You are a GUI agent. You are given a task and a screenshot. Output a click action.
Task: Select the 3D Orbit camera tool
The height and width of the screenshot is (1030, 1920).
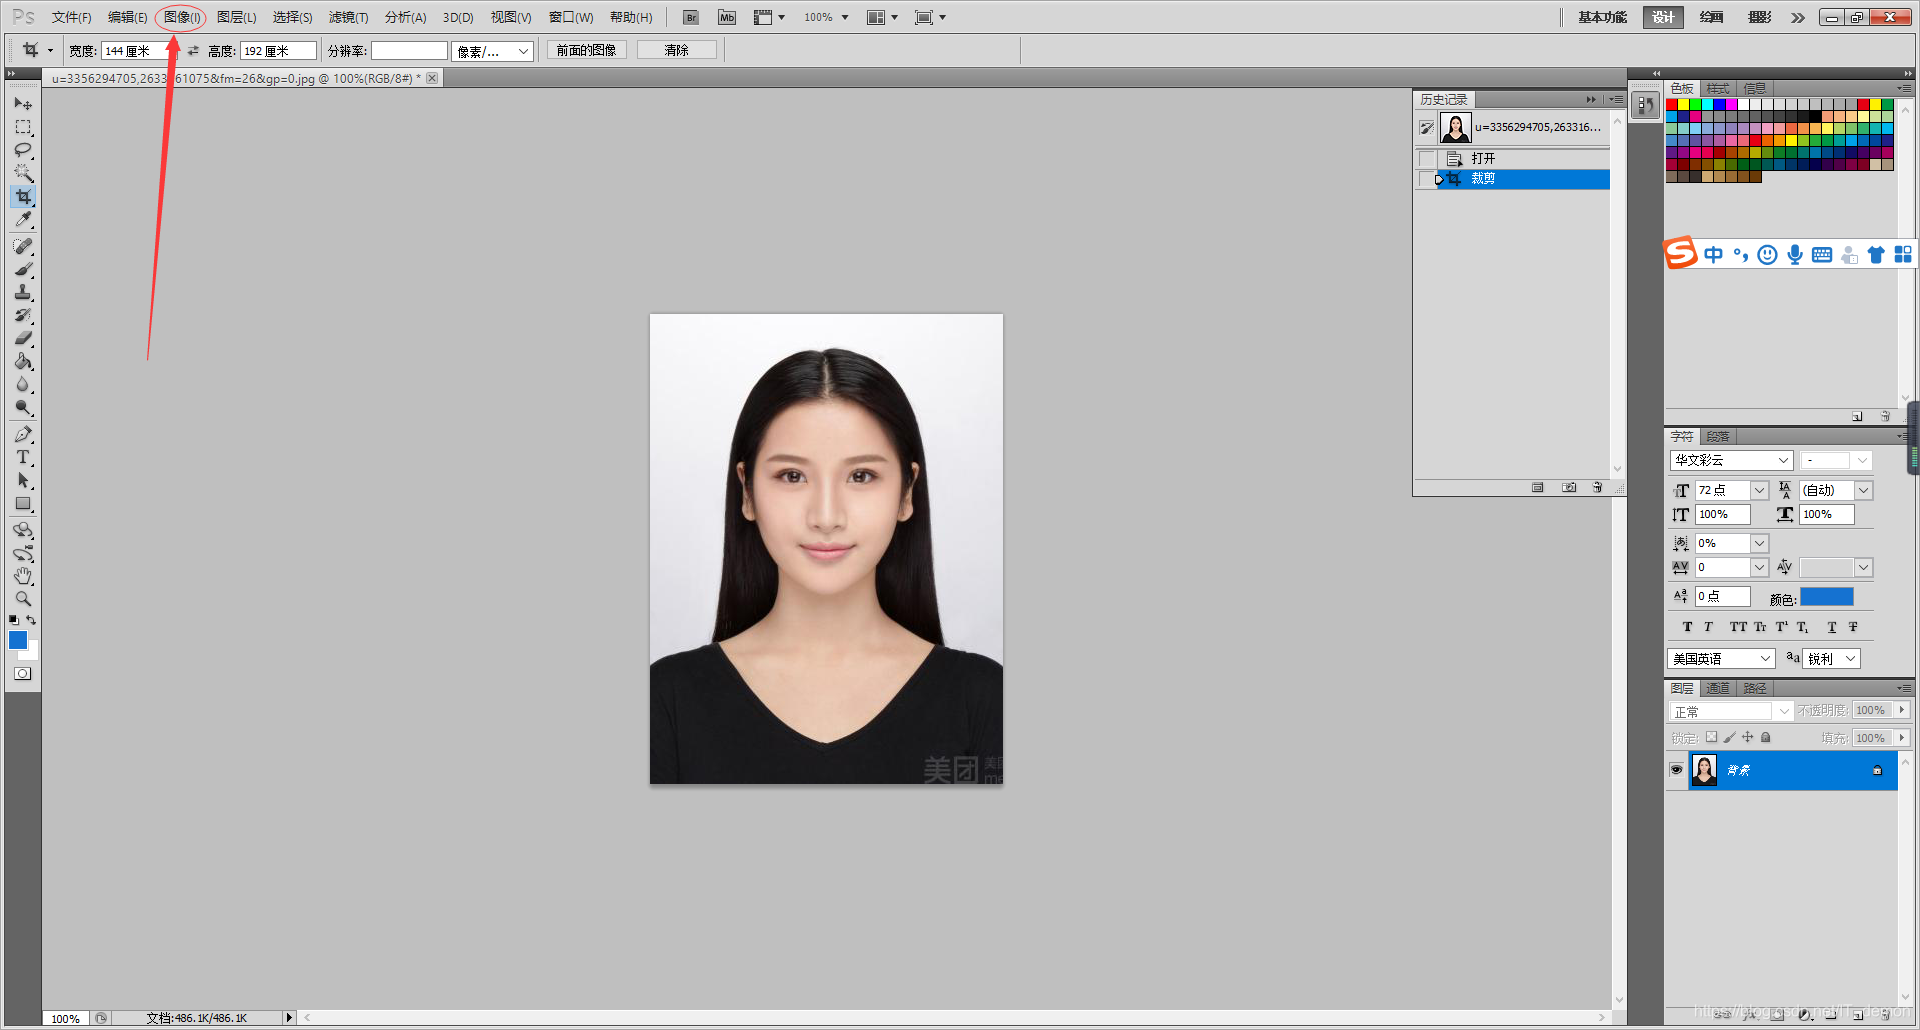(23, 553)
